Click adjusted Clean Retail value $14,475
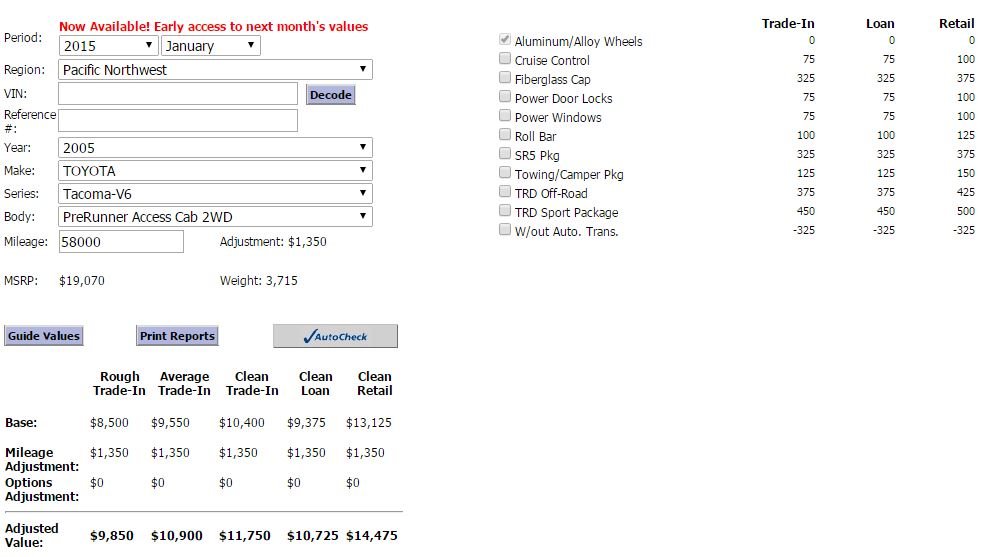Image resolution: width=1007 pixels, height=557 pixels. (x=372, y=536)
